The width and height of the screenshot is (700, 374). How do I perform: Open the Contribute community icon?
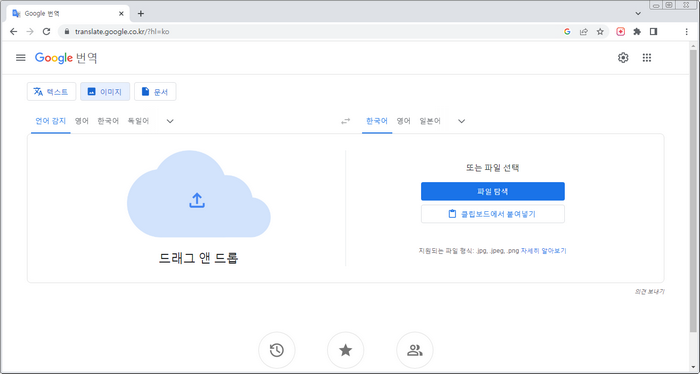coord(415,350)
